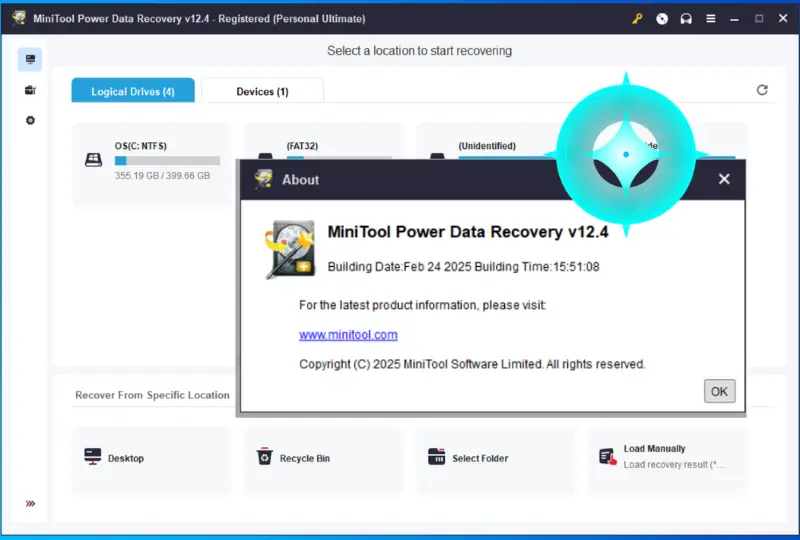Close the About dialog

point(724,179)
